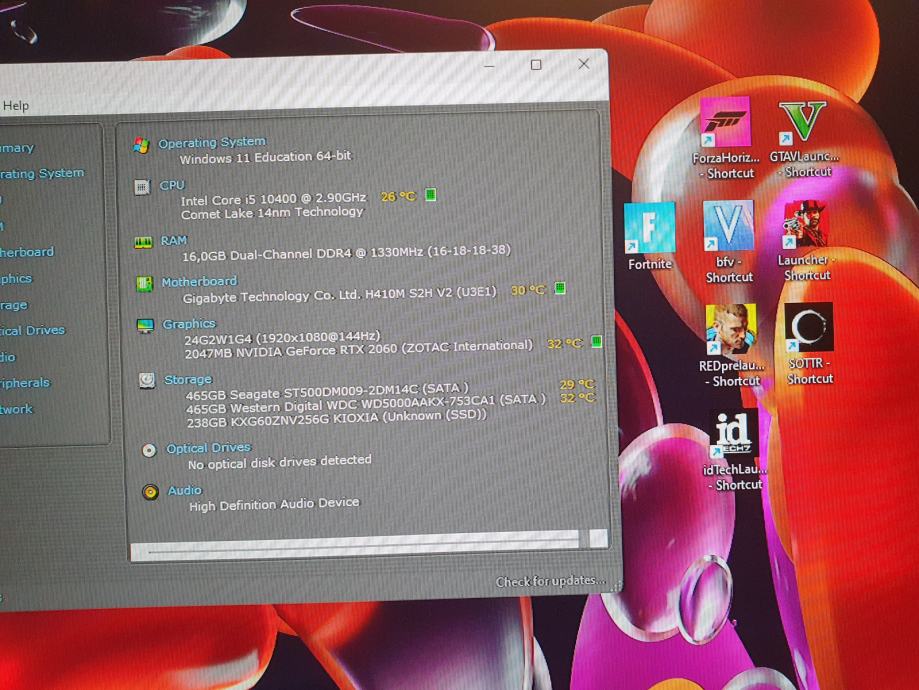This screenshot has width=919, height=690.
Task: Minimize the Speccy window
Action: pyautogui.click(x=489, y=66)
